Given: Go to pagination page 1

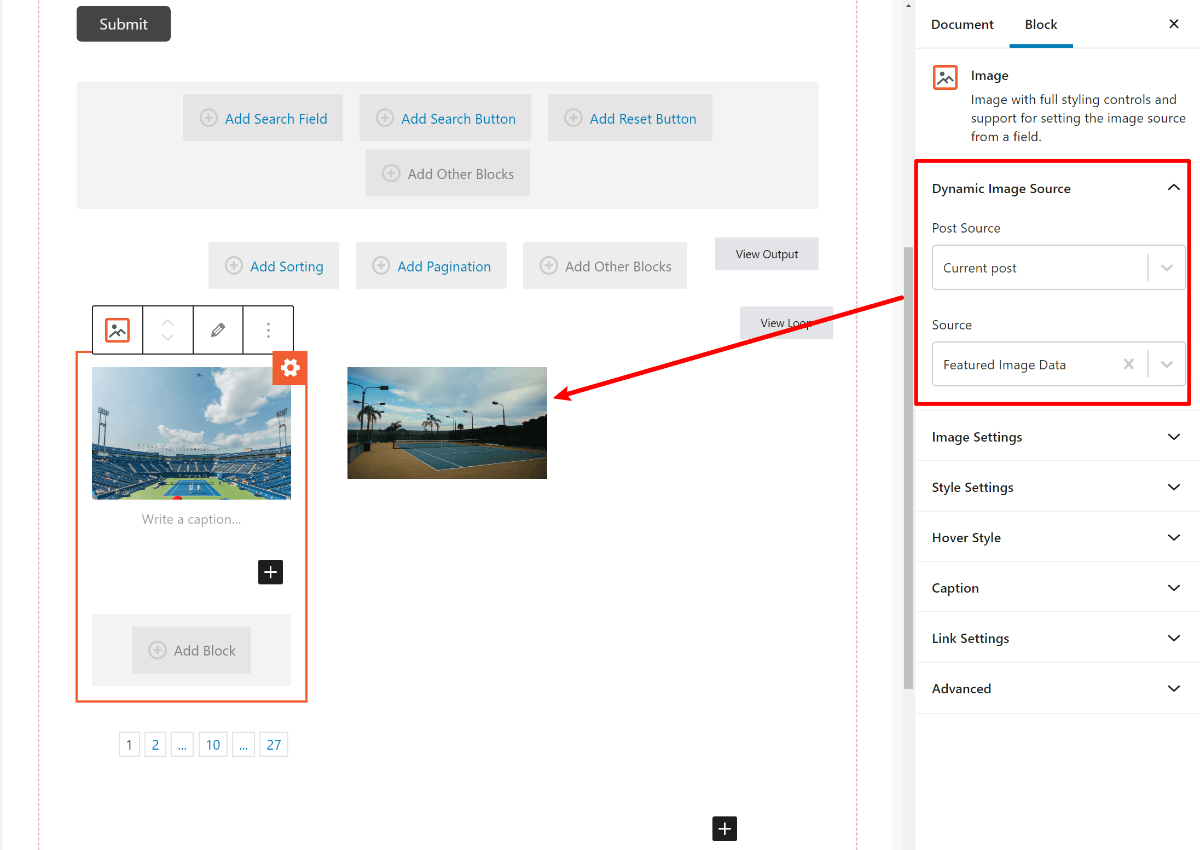Looking at the screenshot, I should tap(129, 744).
